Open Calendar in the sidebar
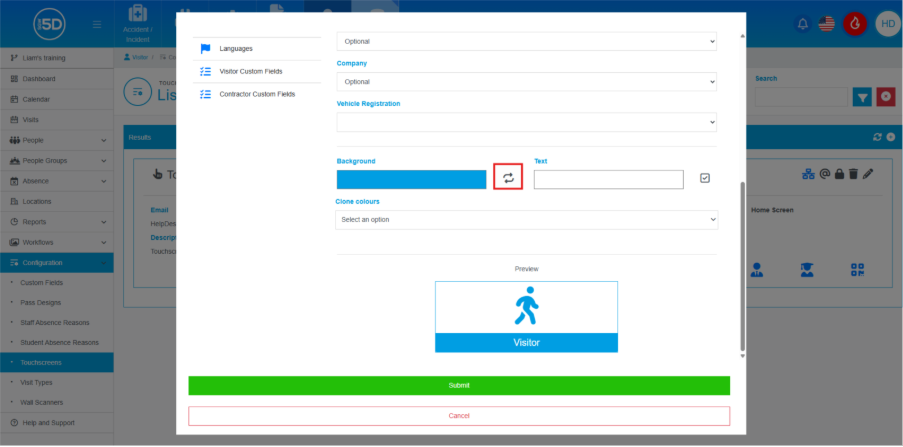The width and height of the screenshot is (903, 447). [x=56, y=99]
